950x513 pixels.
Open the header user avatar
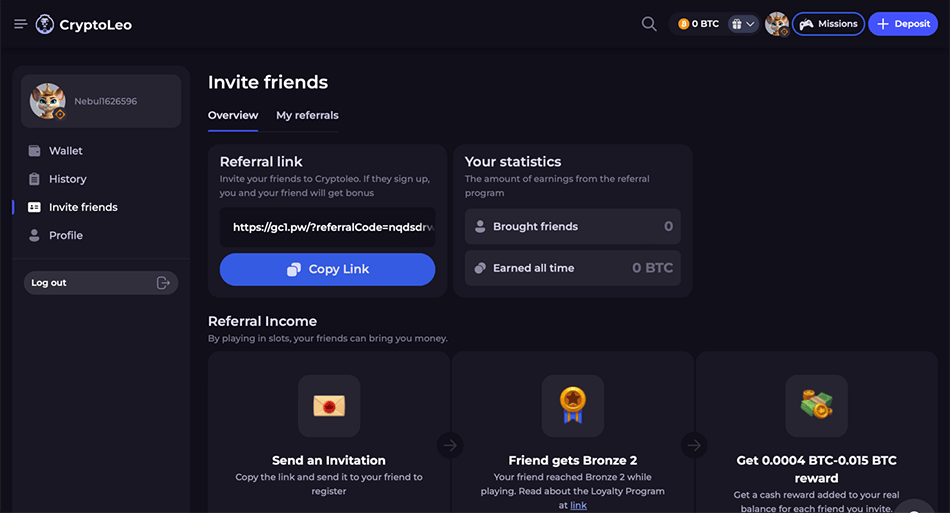click(x=777, y=24)
